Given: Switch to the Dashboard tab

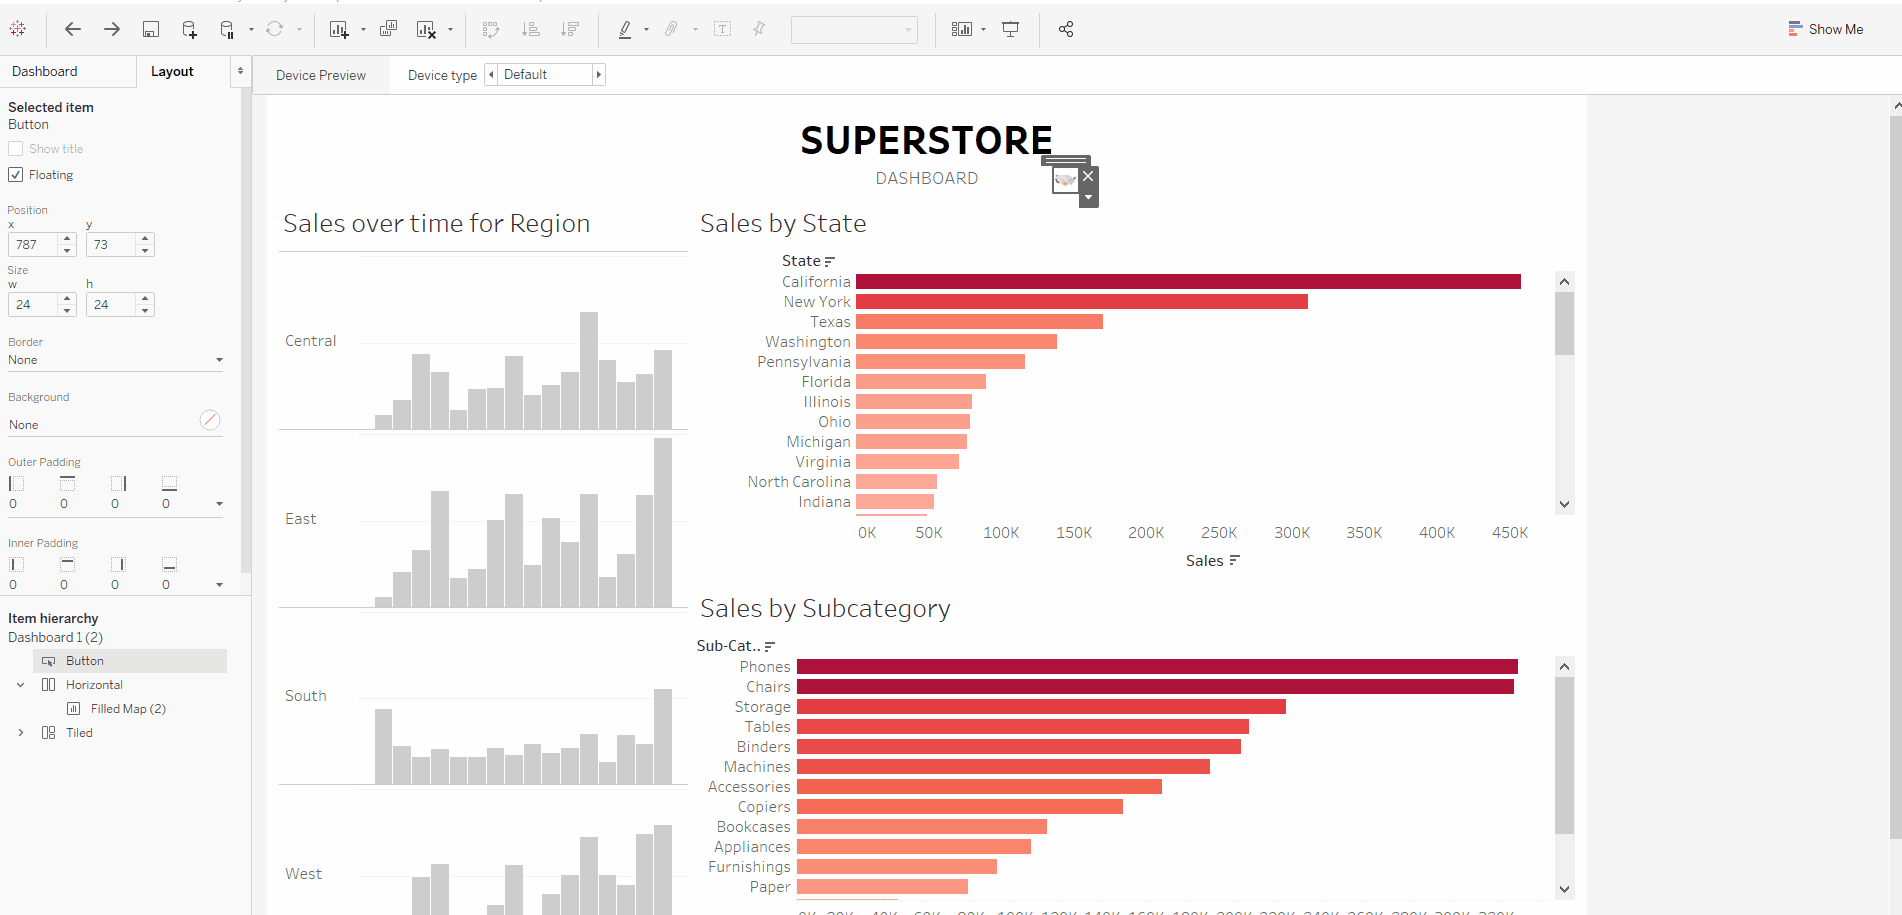Looking at the screenshot, I should click(x=45, y=72).
